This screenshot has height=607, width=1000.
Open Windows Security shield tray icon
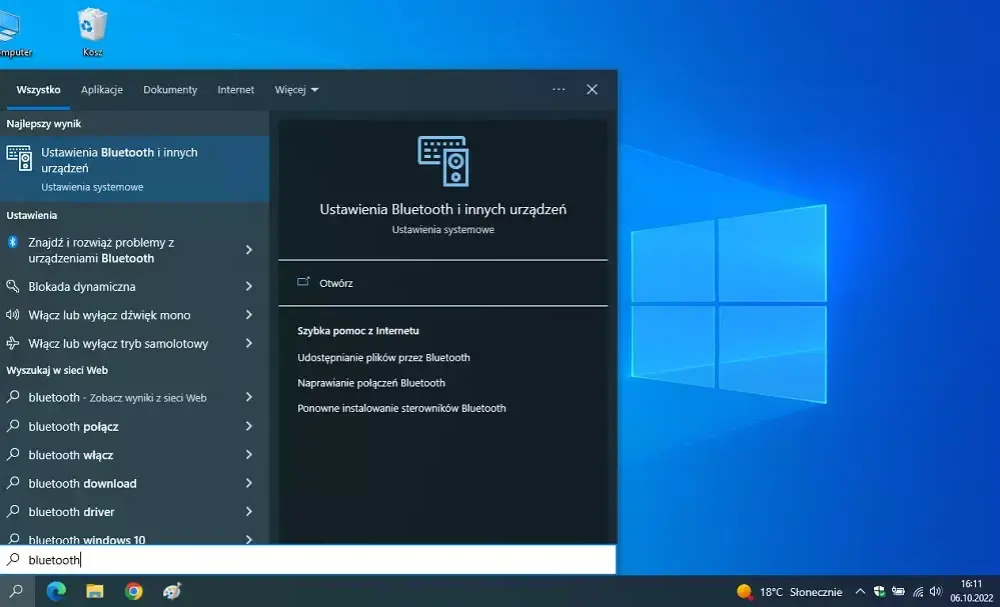(x=879, y=592)
